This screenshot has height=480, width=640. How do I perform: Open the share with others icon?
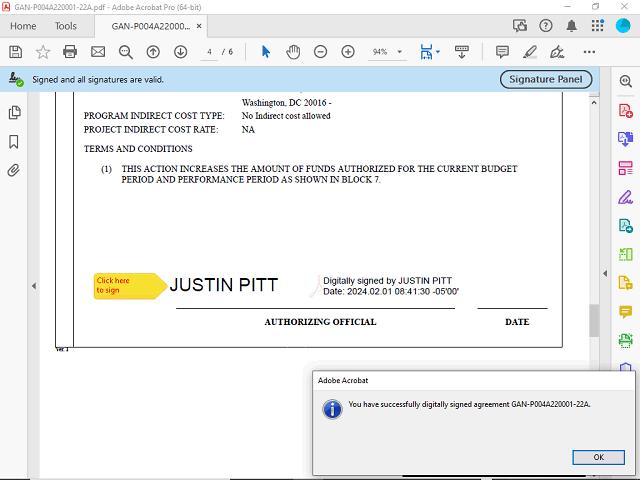(520, 26)
